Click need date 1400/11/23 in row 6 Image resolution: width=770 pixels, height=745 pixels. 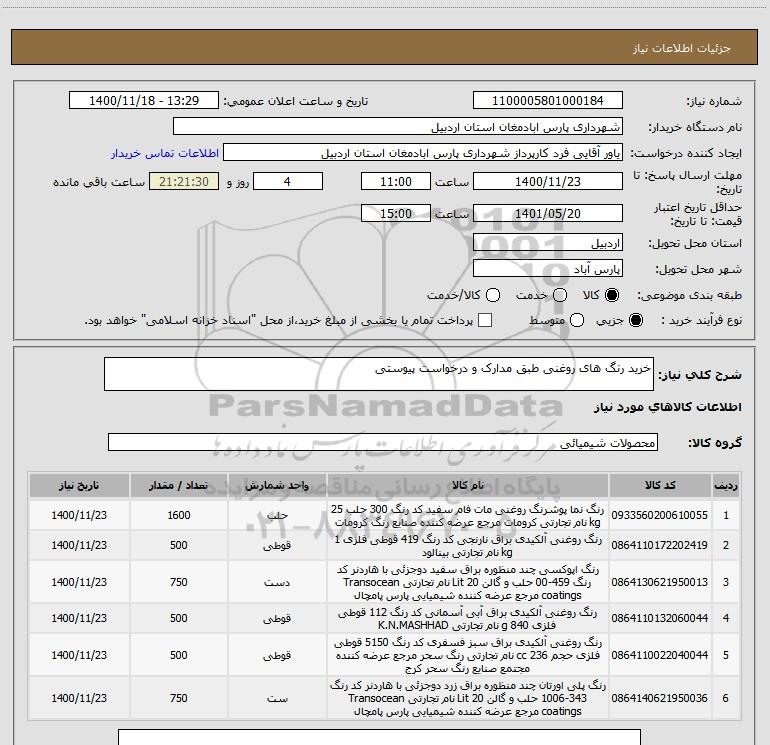pyautogui.click(x=79, y=698)
